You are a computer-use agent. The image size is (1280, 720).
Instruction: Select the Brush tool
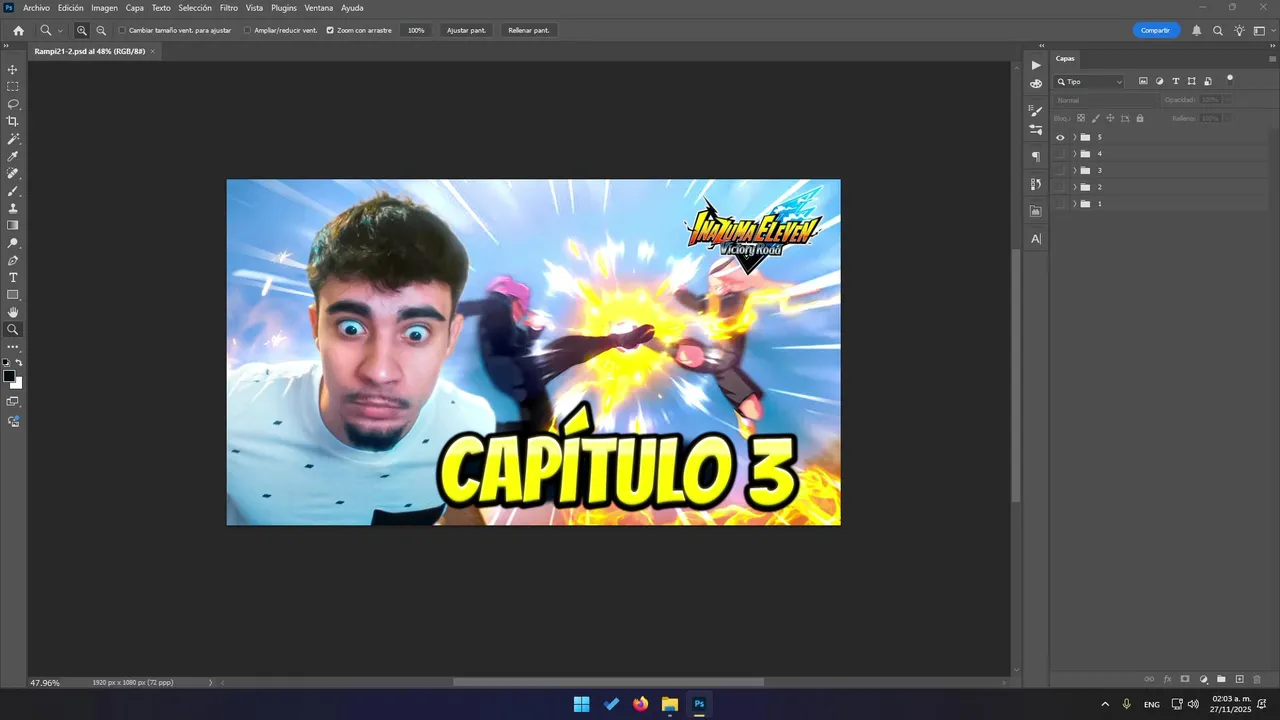[13, 191]
